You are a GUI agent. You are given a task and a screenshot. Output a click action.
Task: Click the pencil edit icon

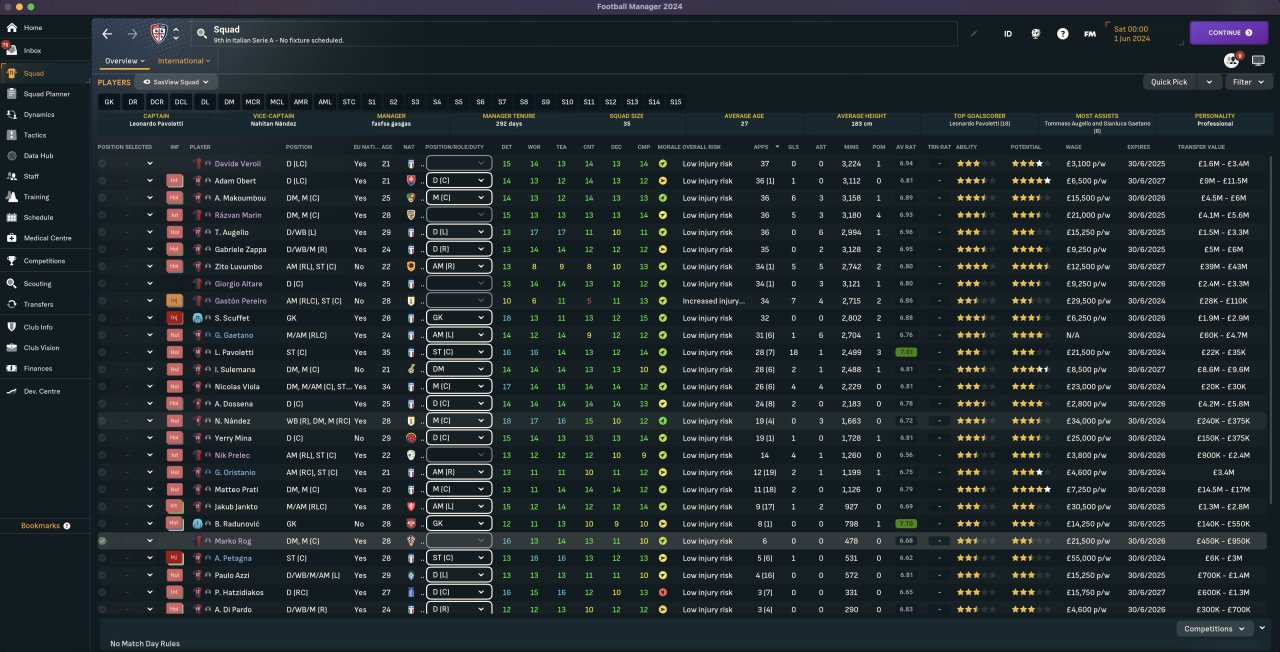[975, 33]
